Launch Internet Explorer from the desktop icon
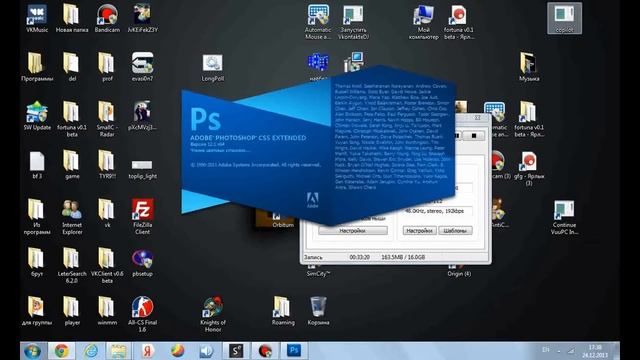 click(72, 216)
